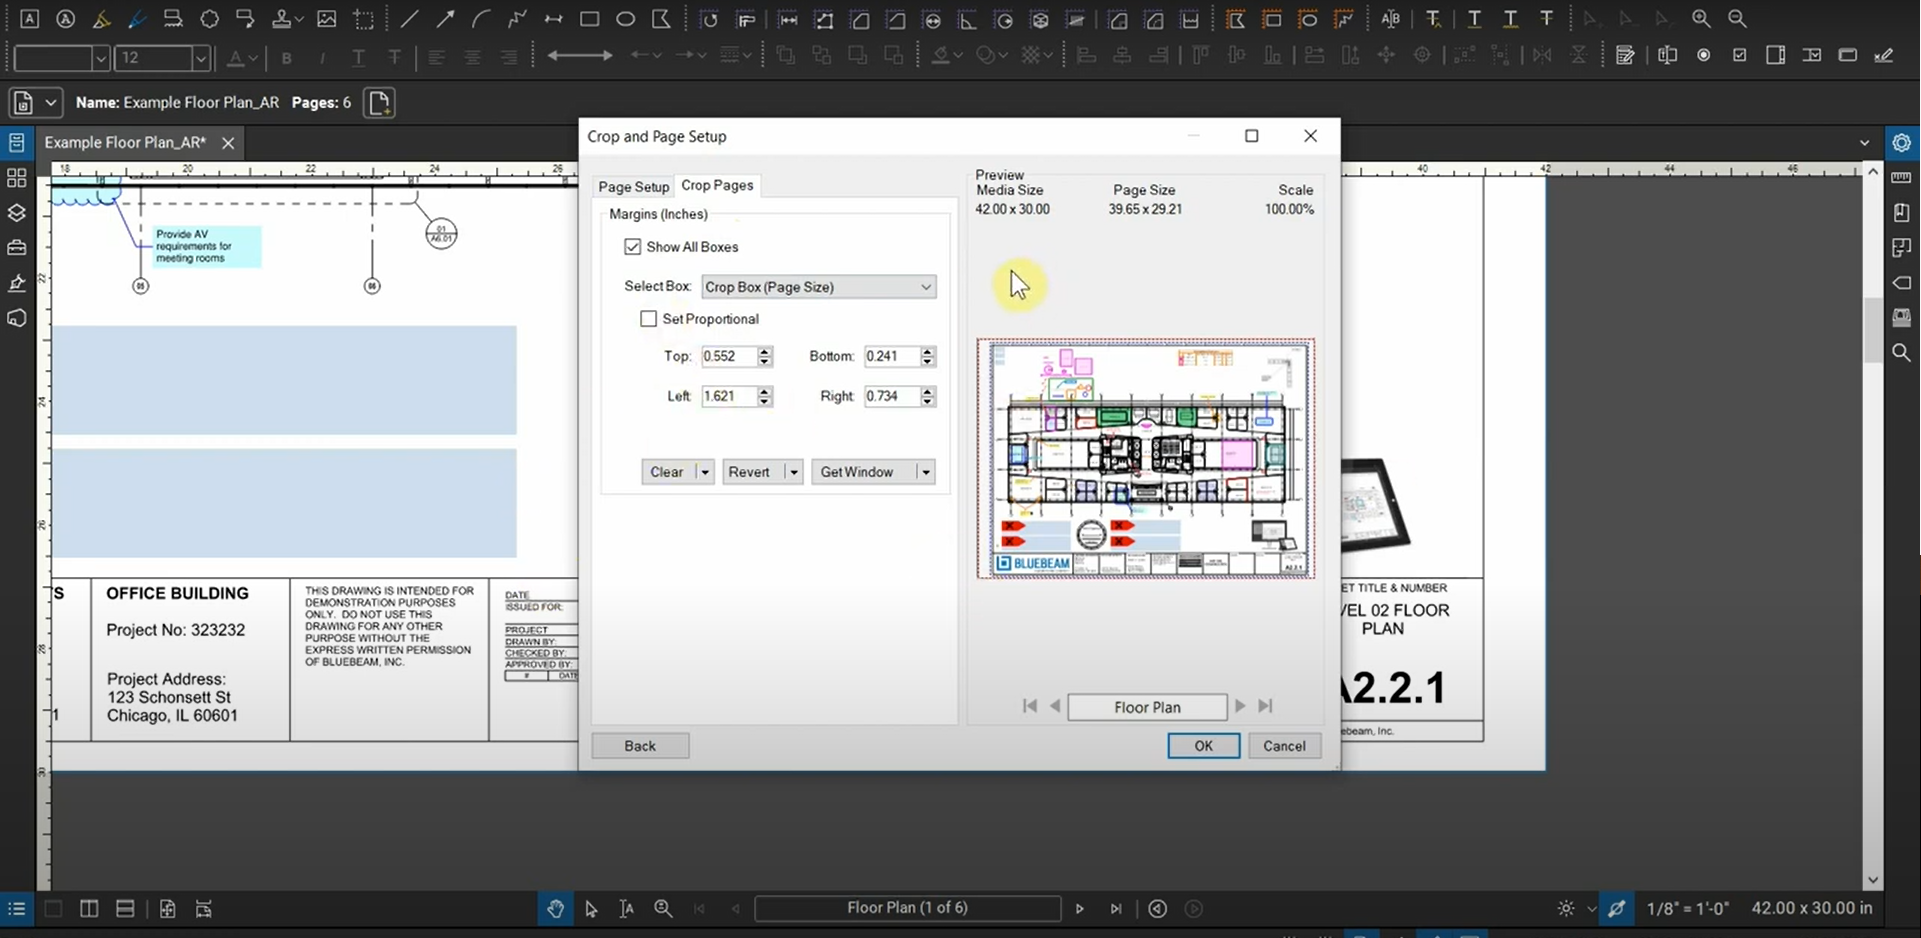The width and height of the screenshot is (1921, 938).
Task: Expand the Get Window dropdown arrow
Action: [x=926, y=471]
